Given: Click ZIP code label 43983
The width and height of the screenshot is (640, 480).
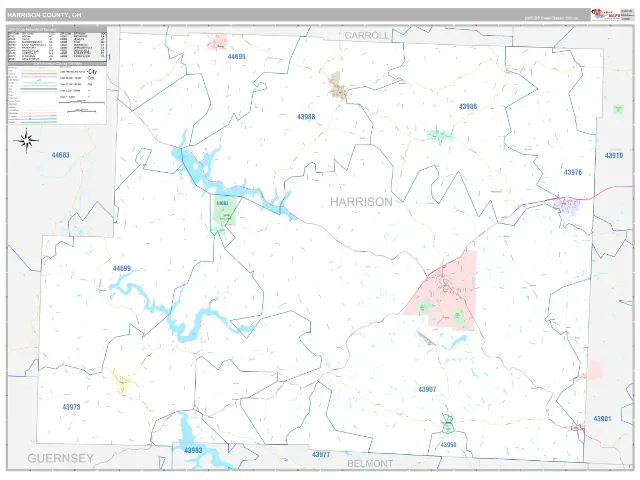Looking at the screenshot, I should 193,451.
